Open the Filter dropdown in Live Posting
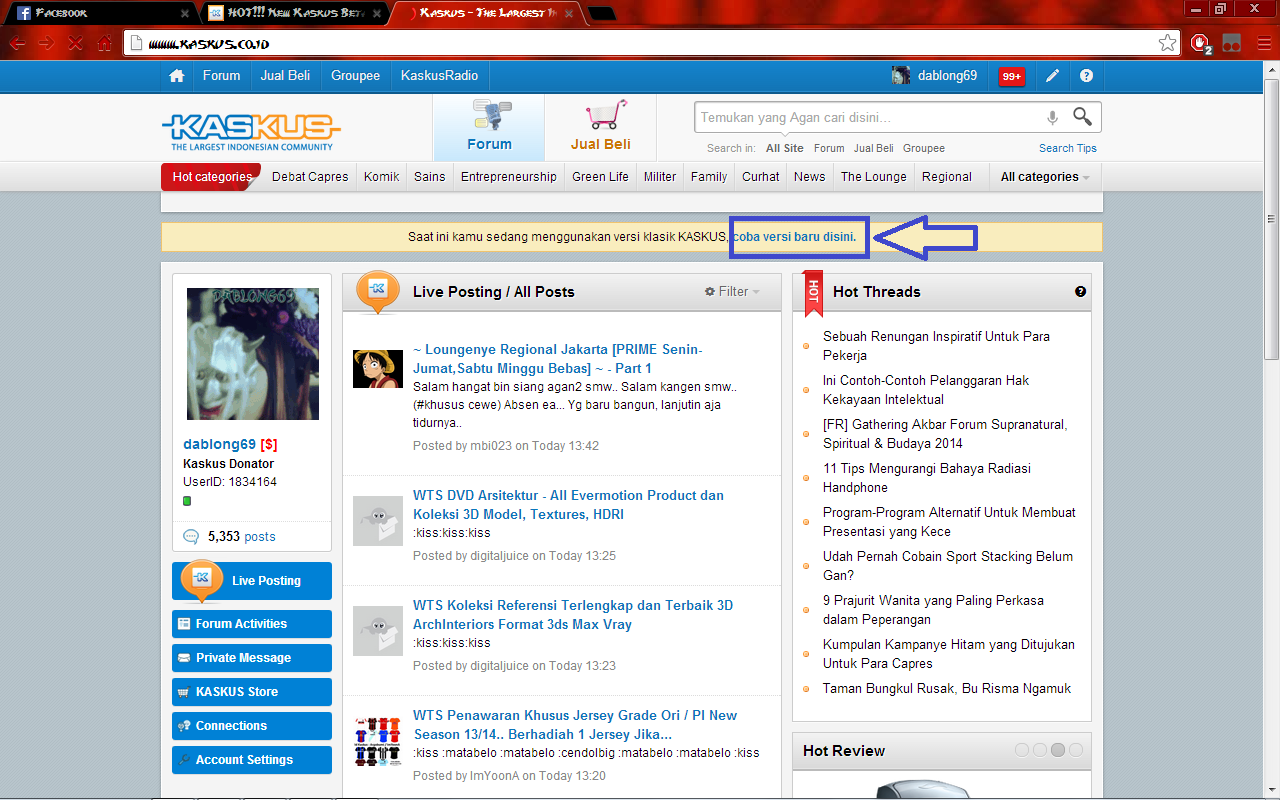 (x=732, y=292)
